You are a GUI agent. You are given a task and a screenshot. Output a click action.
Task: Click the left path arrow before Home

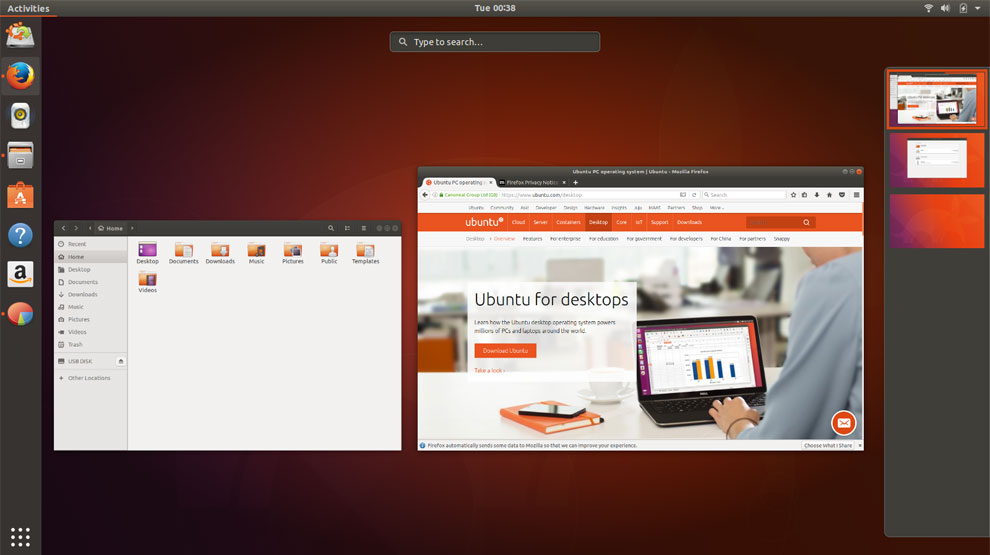[x=90, y=228]
